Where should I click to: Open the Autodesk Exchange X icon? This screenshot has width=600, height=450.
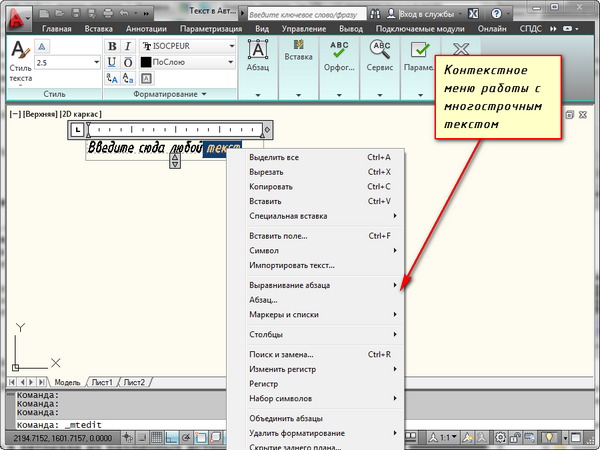[473, 14]
